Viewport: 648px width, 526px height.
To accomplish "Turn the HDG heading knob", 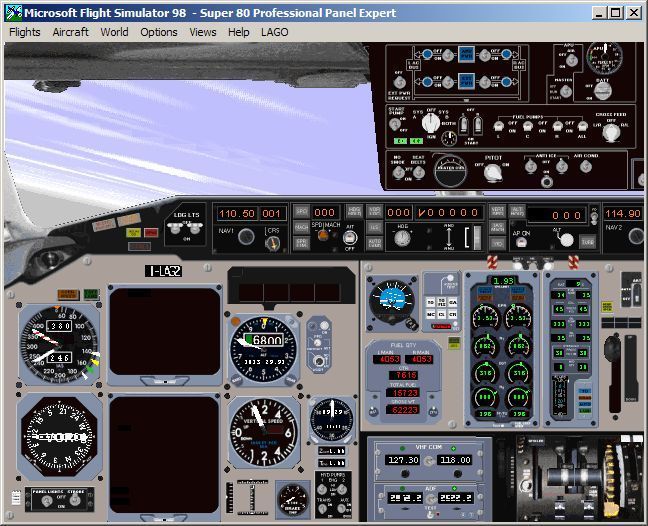I will coord(402,238).
